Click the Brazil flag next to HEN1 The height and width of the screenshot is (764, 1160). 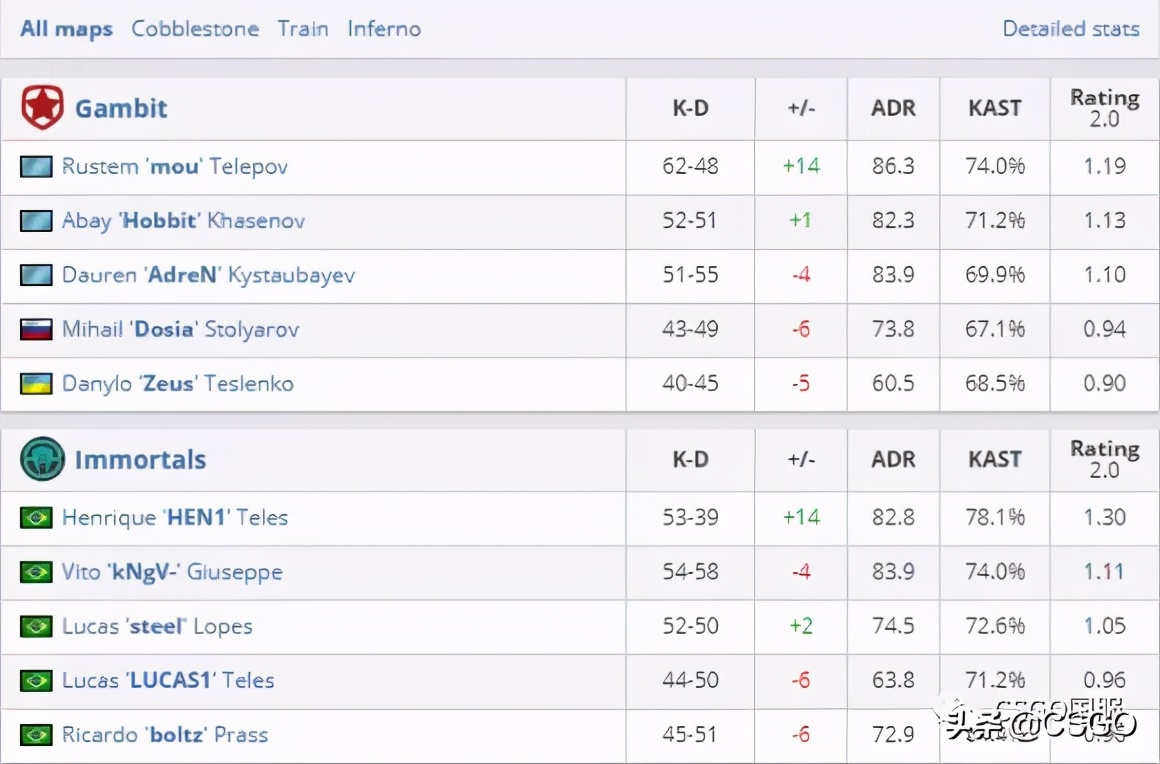point(36,517)
